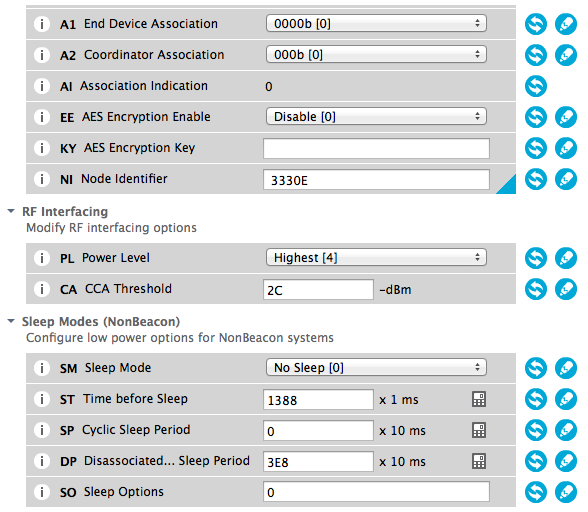588x512 pixels.
Task: Collapse the RF Interfacing section
Action: [x=11, y=211]
